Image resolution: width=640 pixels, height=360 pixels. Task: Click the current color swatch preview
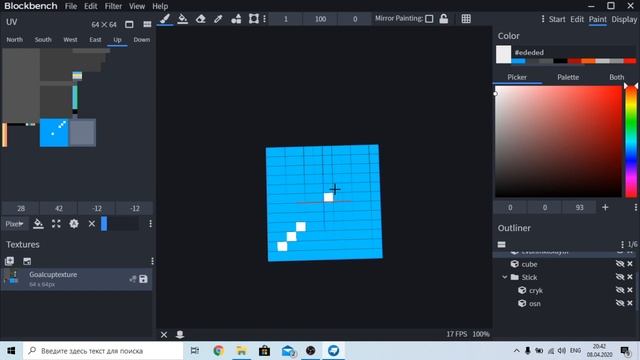click(x=503, y=55)
